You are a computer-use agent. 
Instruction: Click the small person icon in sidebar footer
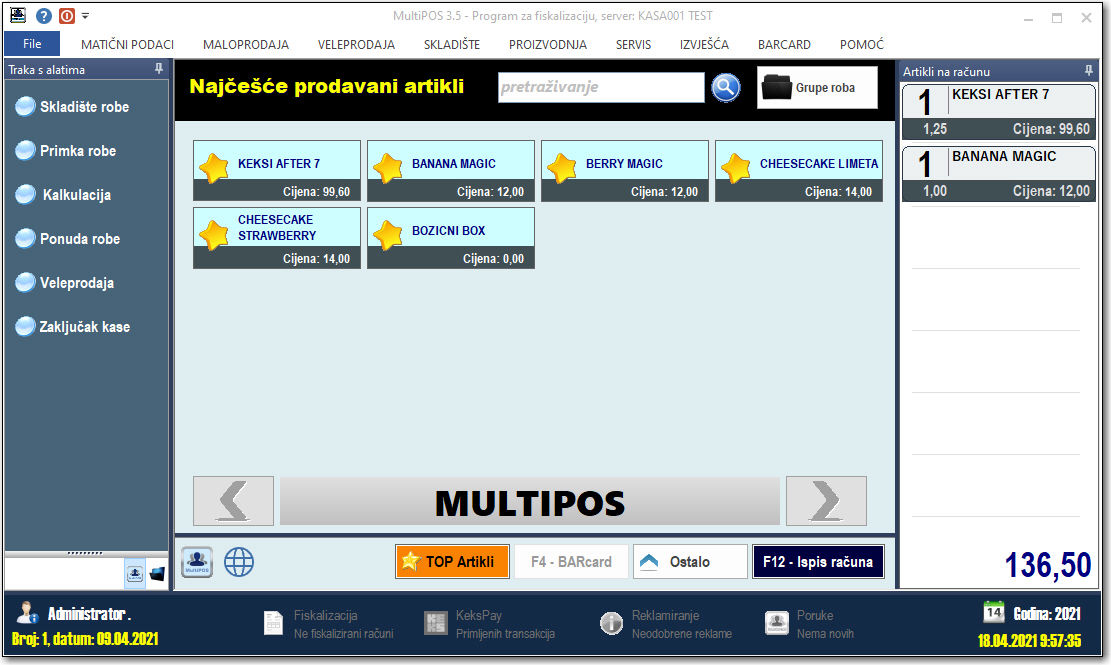(135, 574)
